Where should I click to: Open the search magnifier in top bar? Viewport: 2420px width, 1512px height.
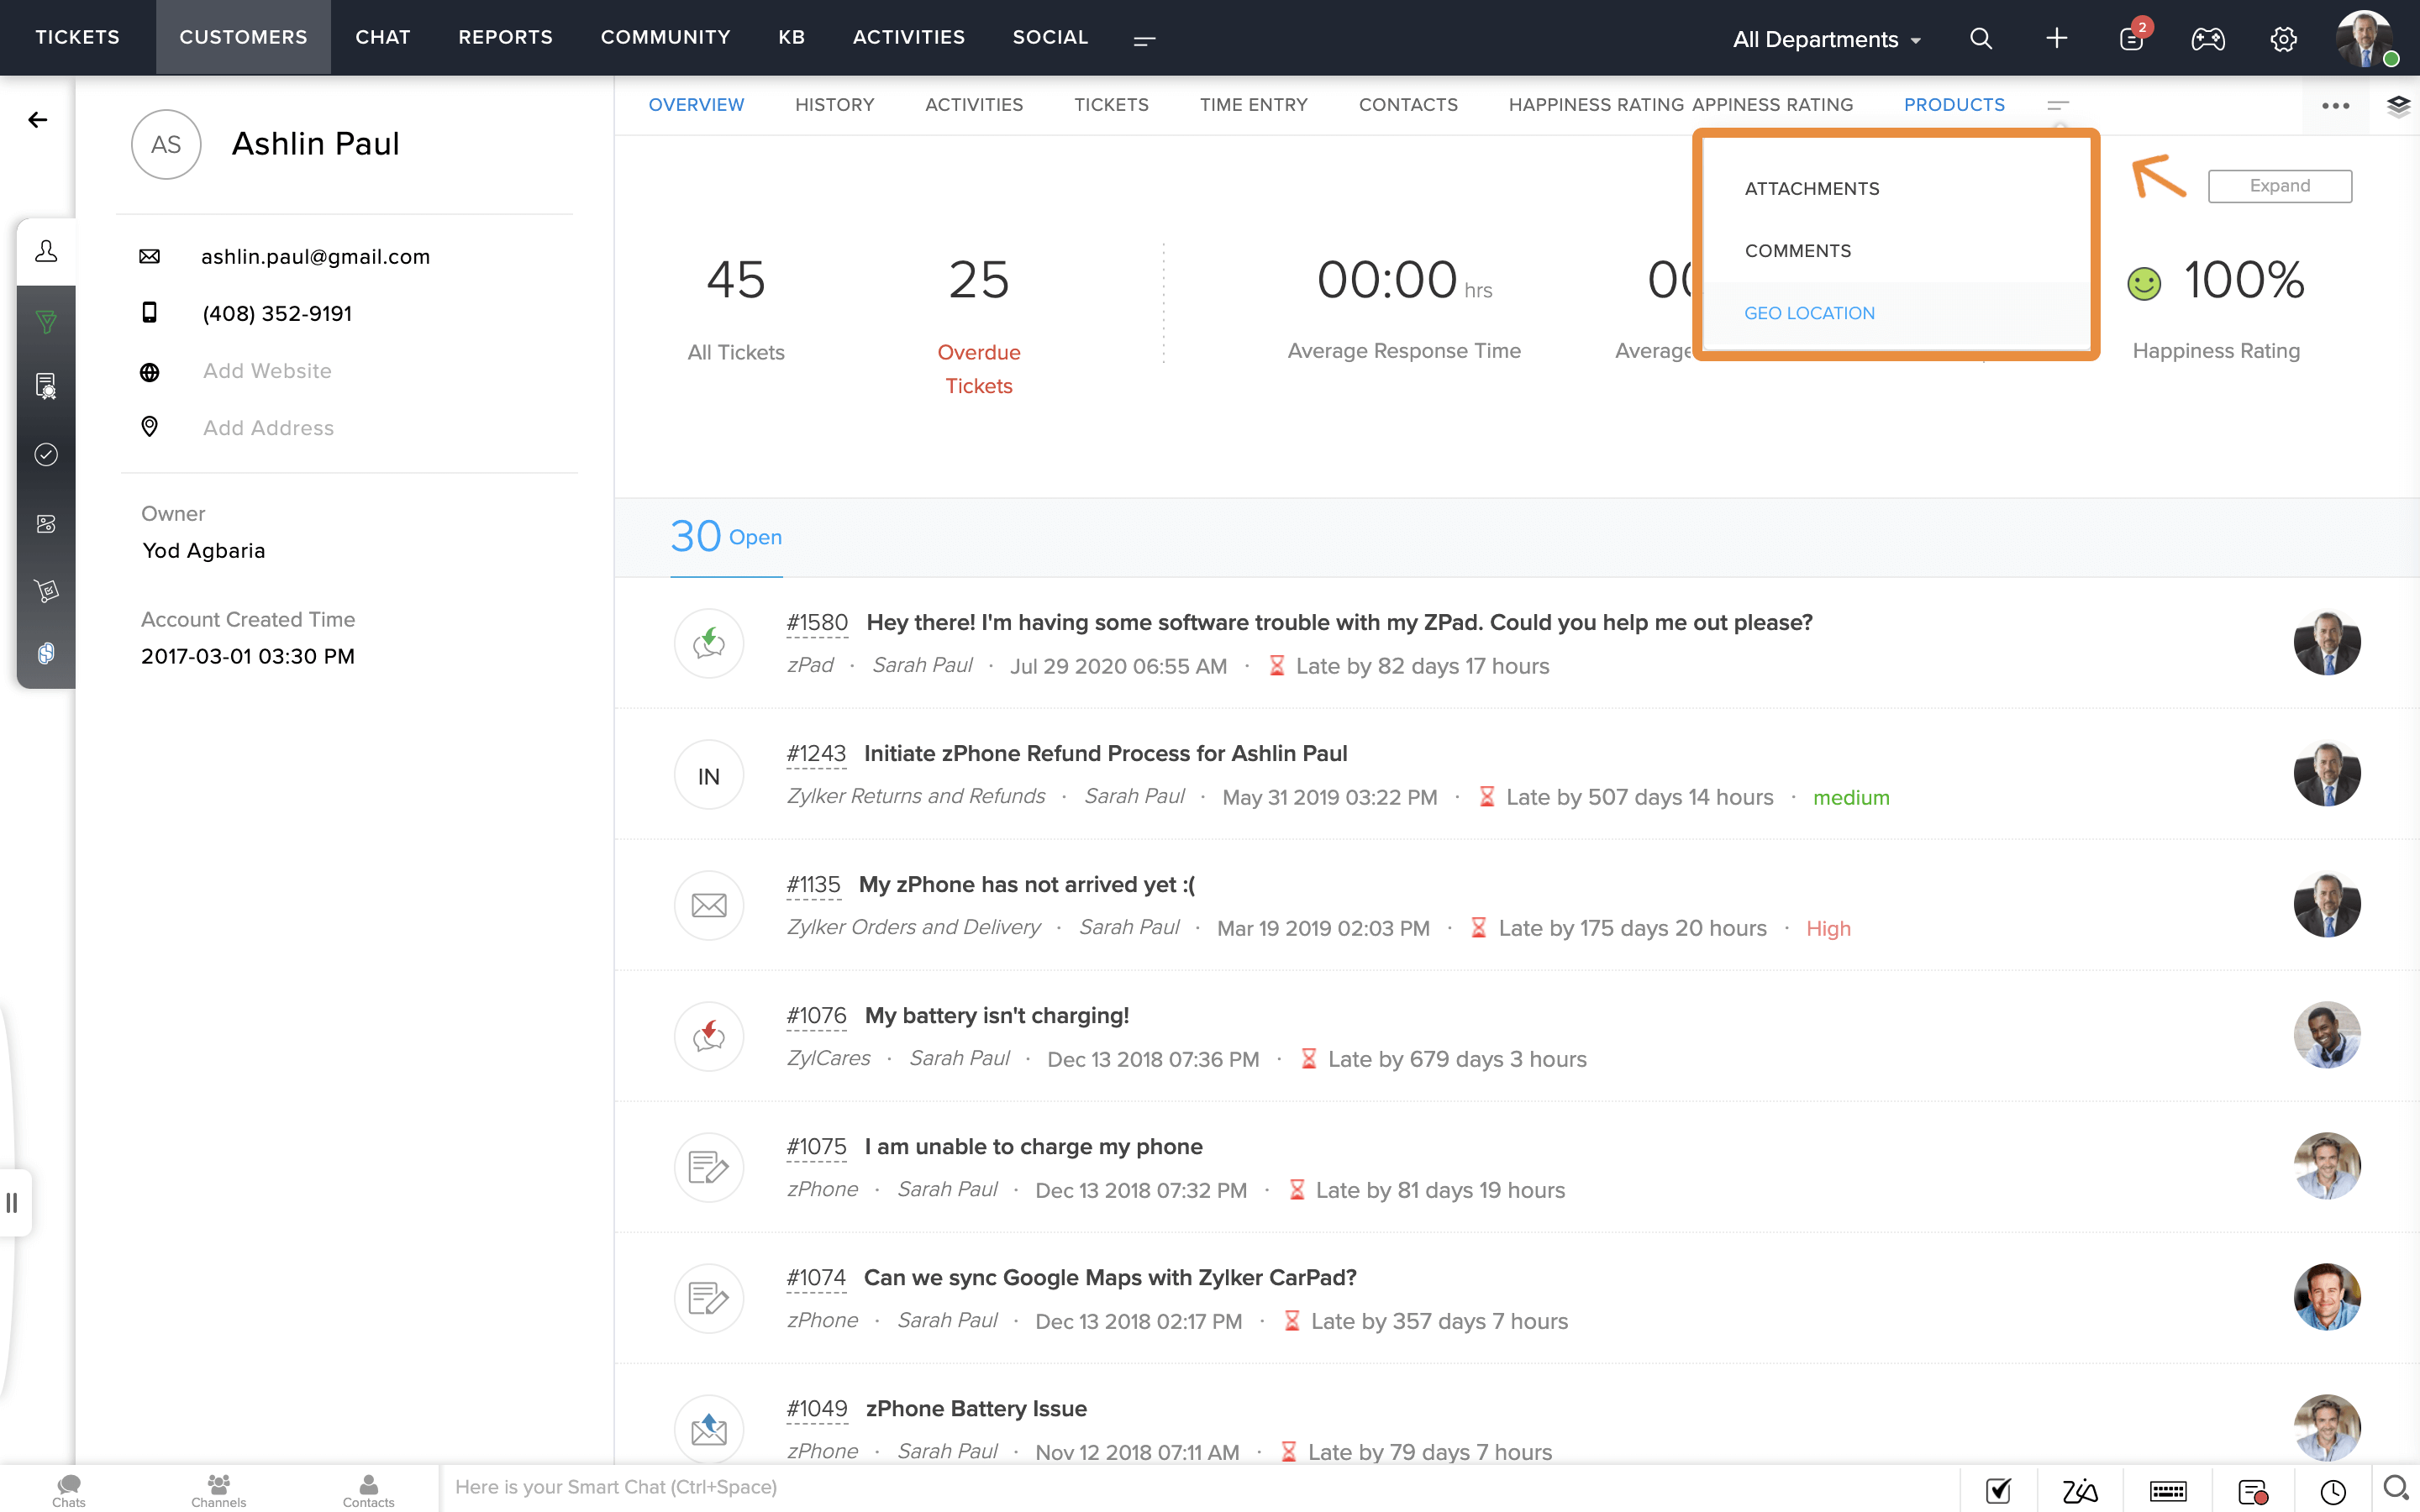click(x=1980, y=39)
